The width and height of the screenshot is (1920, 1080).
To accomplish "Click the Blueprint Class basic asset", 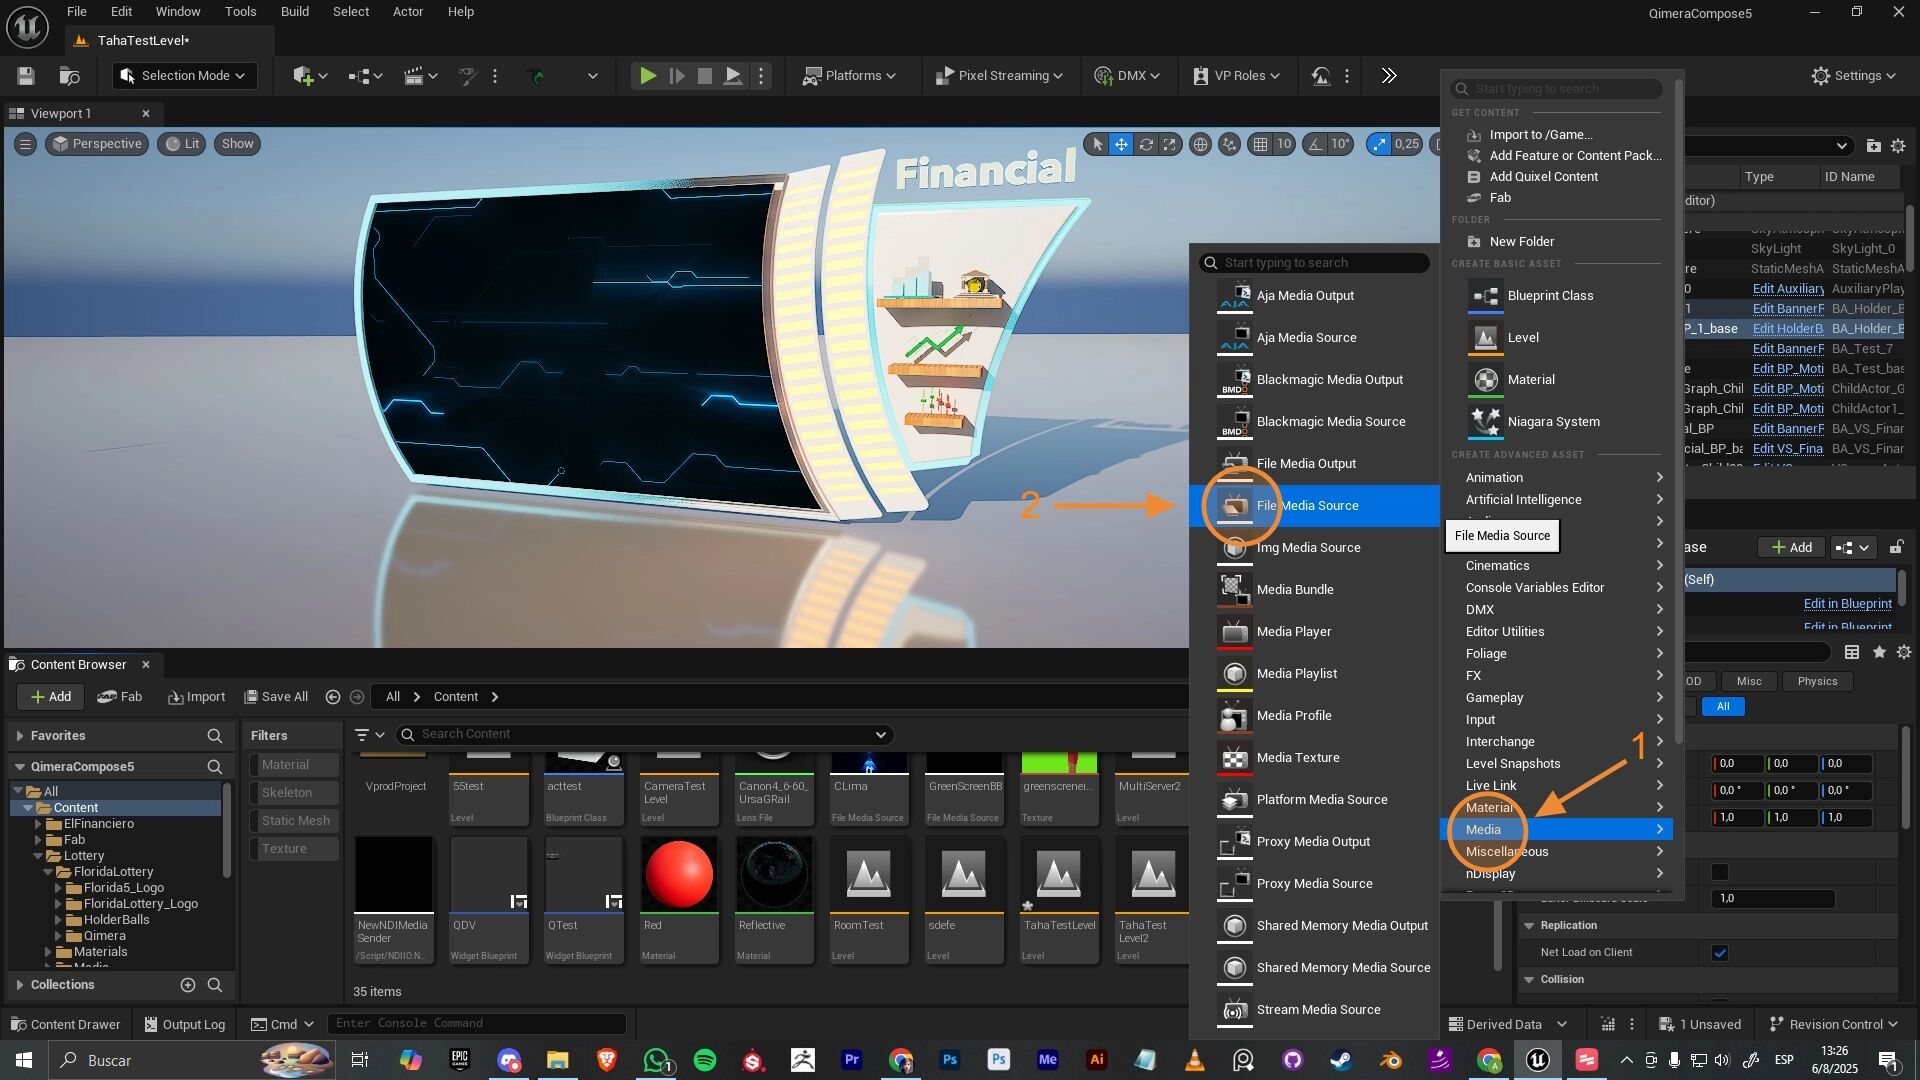I will (x=1550, y=296).
